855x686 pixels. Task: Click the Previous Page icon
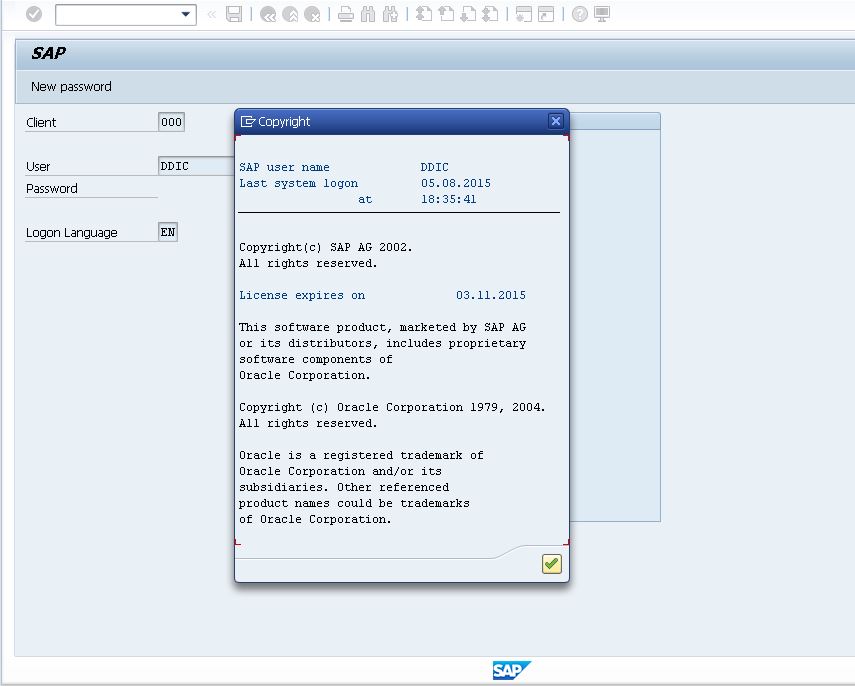point(446,14)
